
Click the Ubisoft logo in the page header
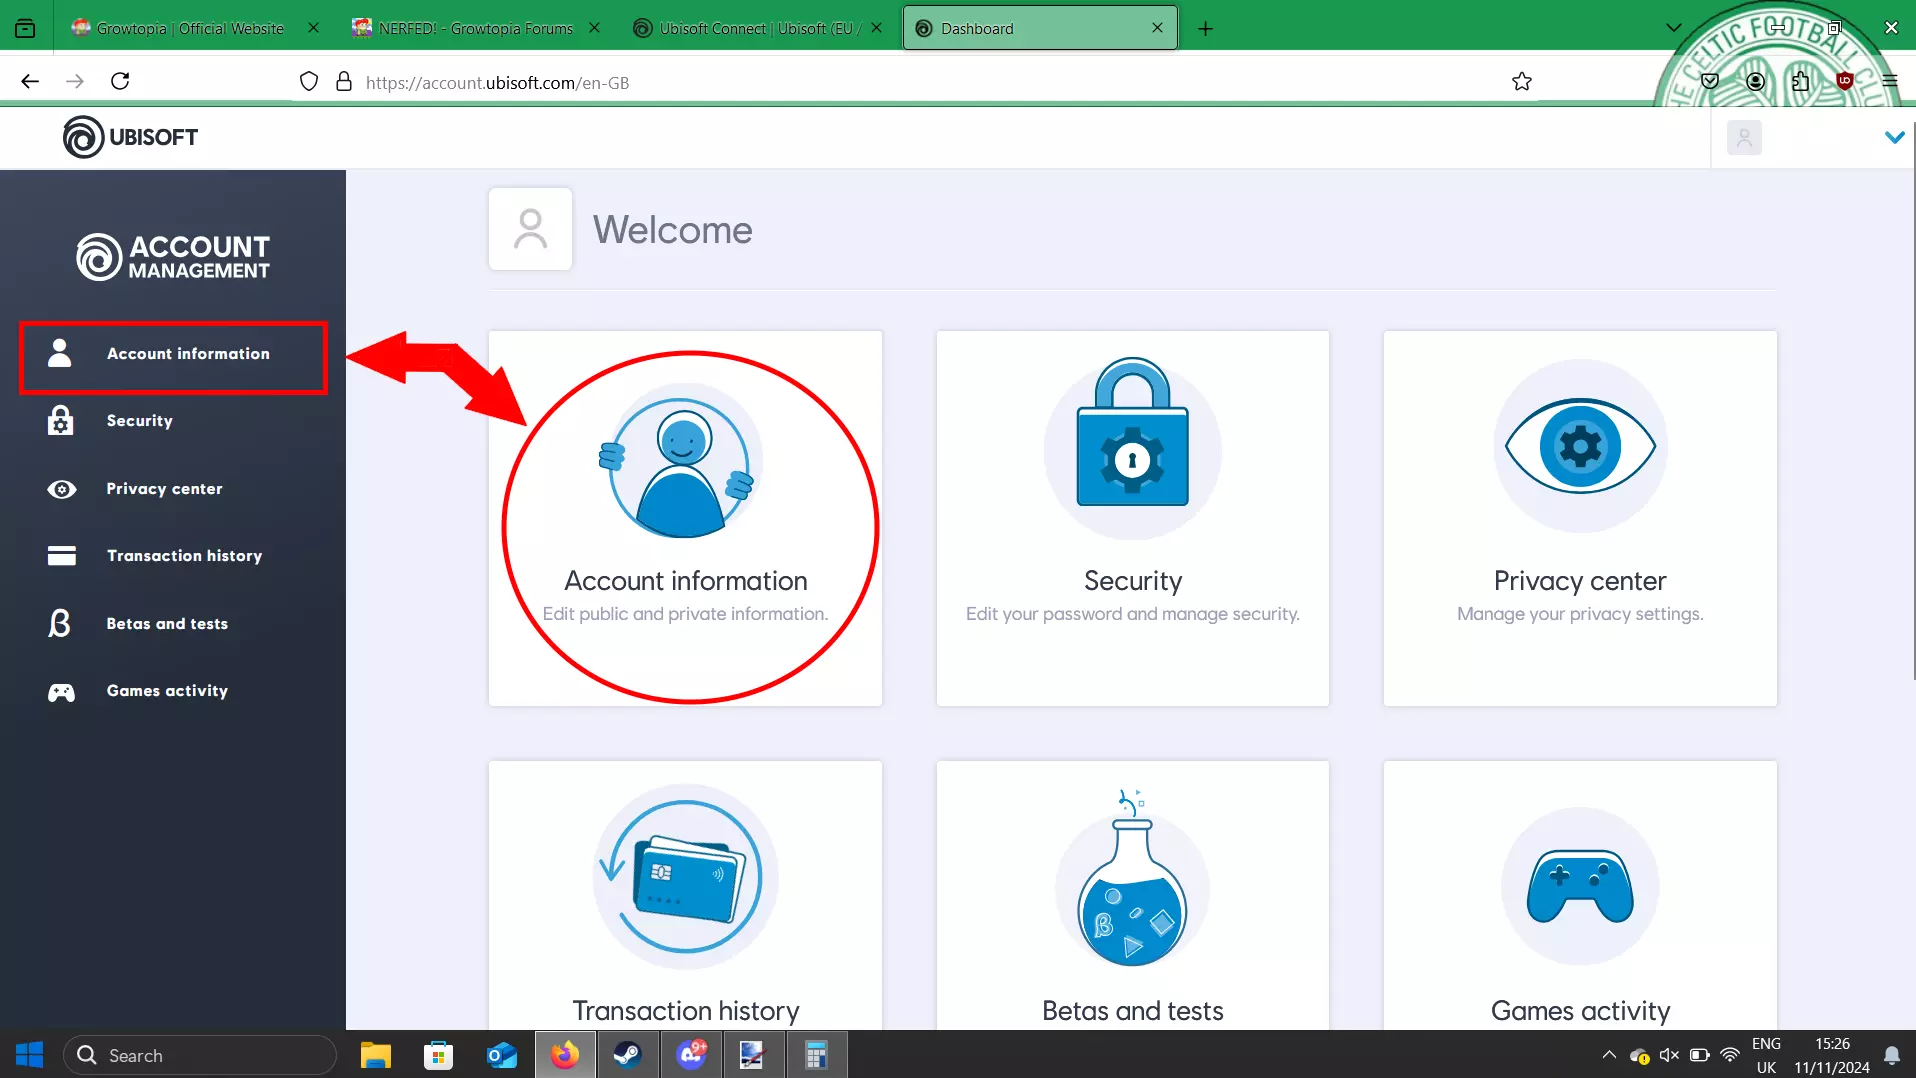[x=130, y=137]
